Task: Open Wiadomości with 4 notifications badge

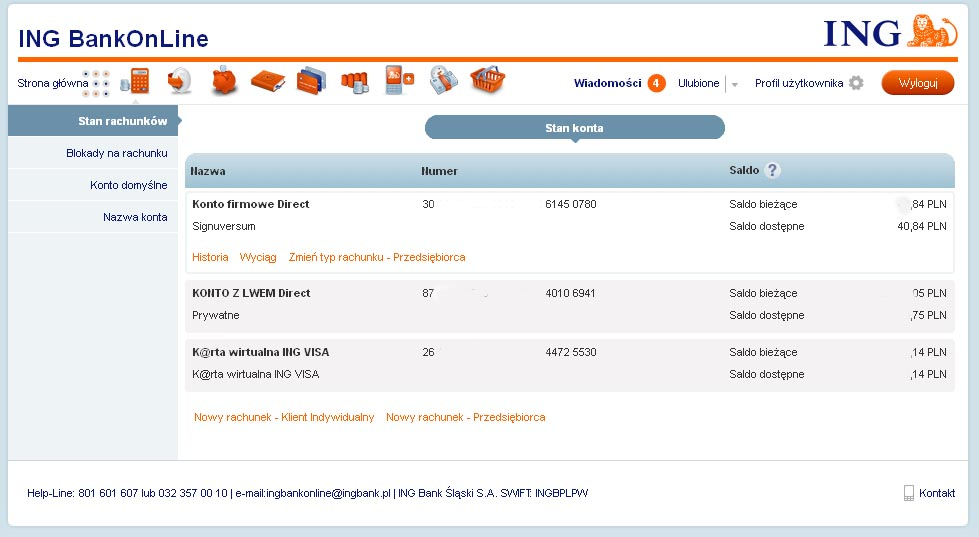Action: pyautogui.click(x=618, y=83)
